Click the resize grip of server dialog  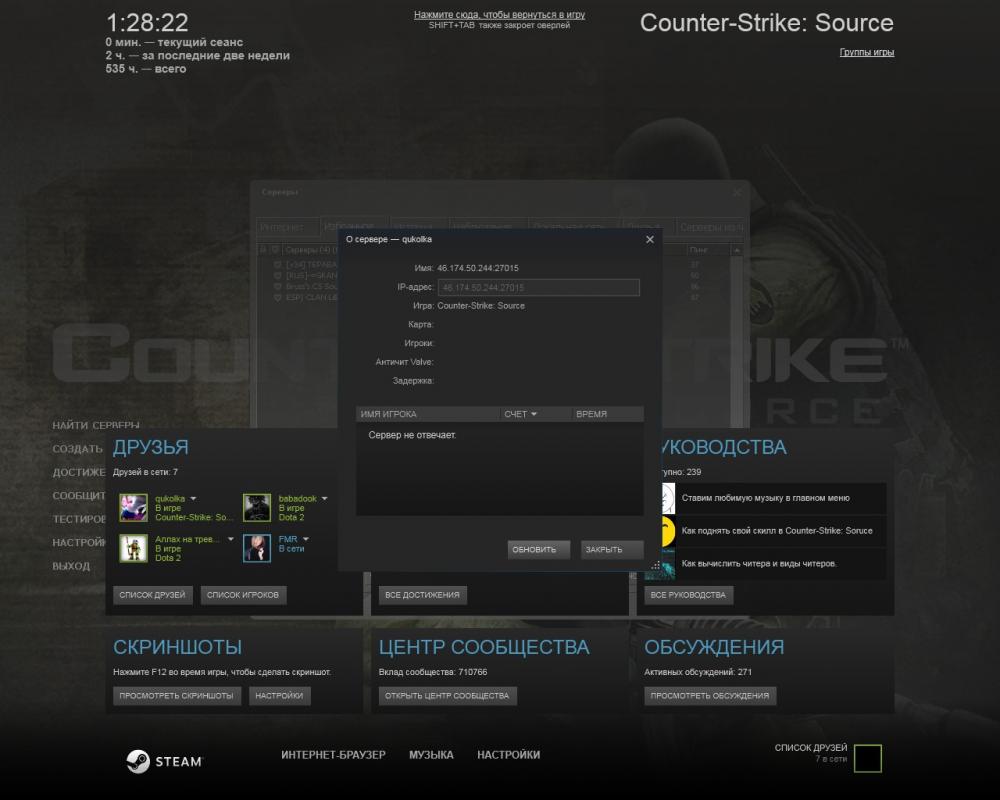656,565
